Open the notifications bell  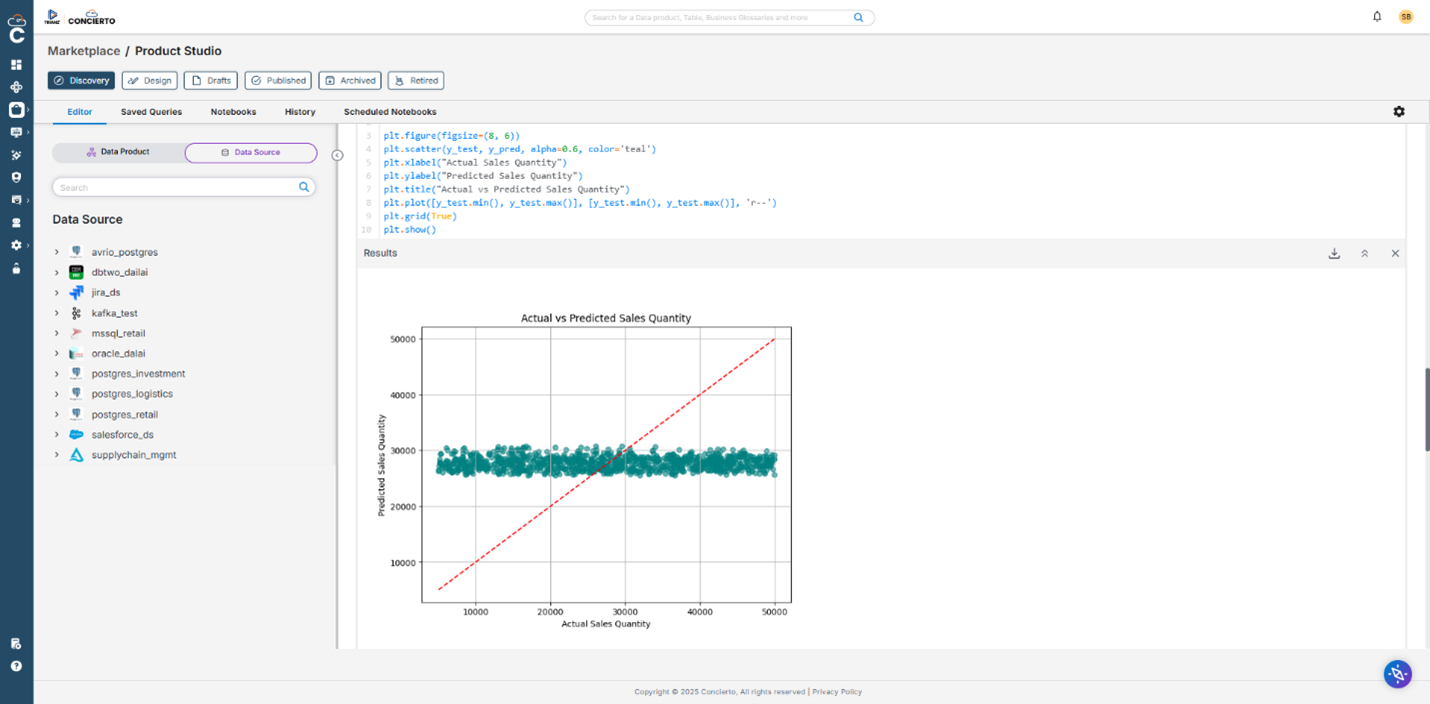coord(1378,17)
